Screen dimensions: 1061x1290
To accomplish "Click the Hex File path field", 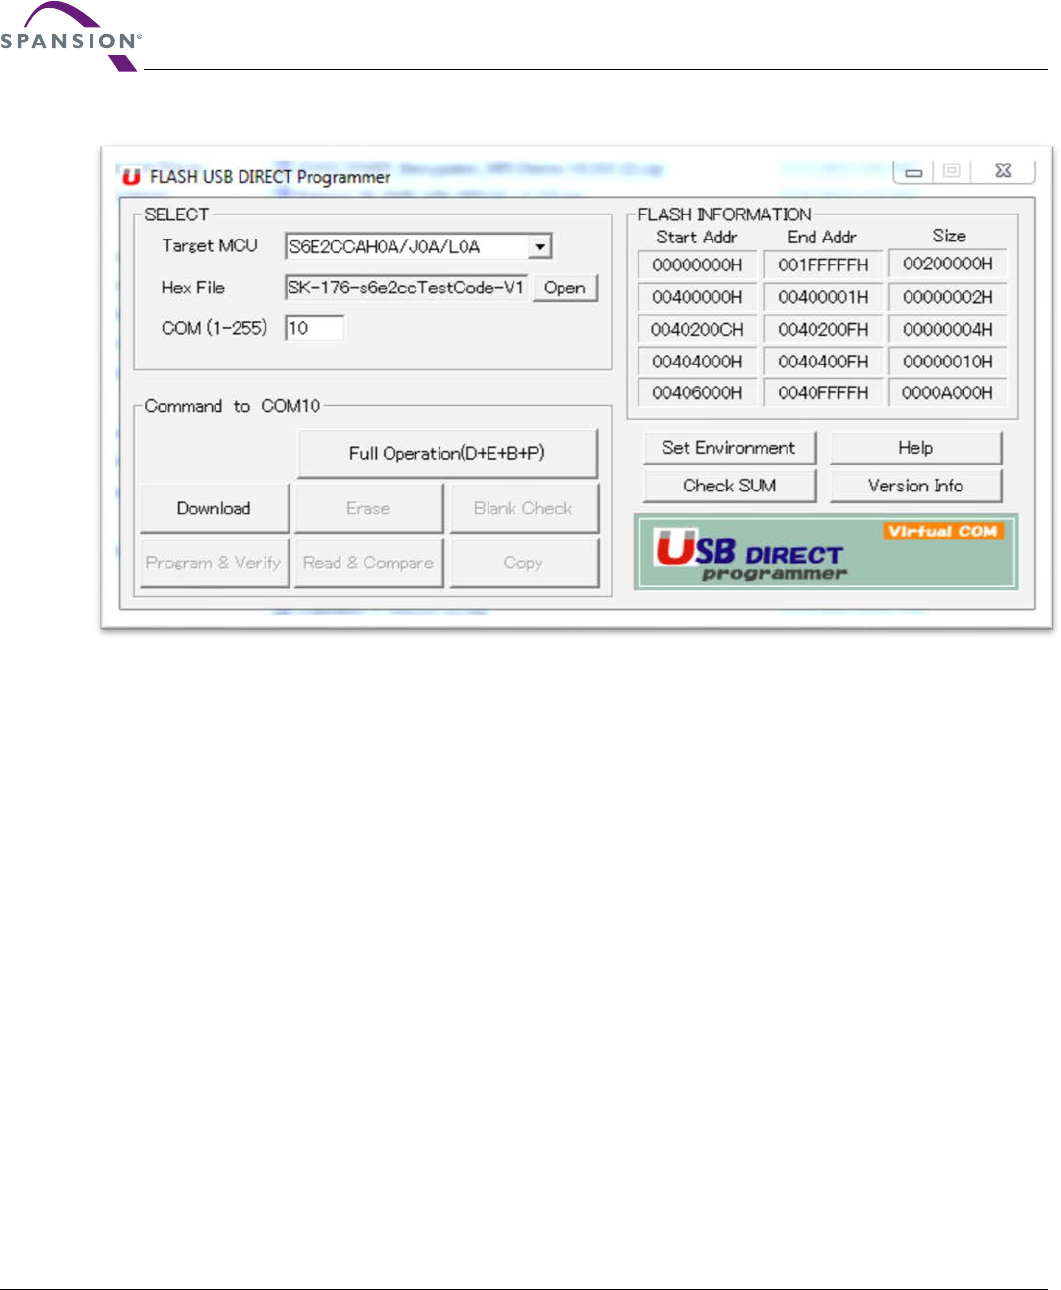I will pos(406,288).
